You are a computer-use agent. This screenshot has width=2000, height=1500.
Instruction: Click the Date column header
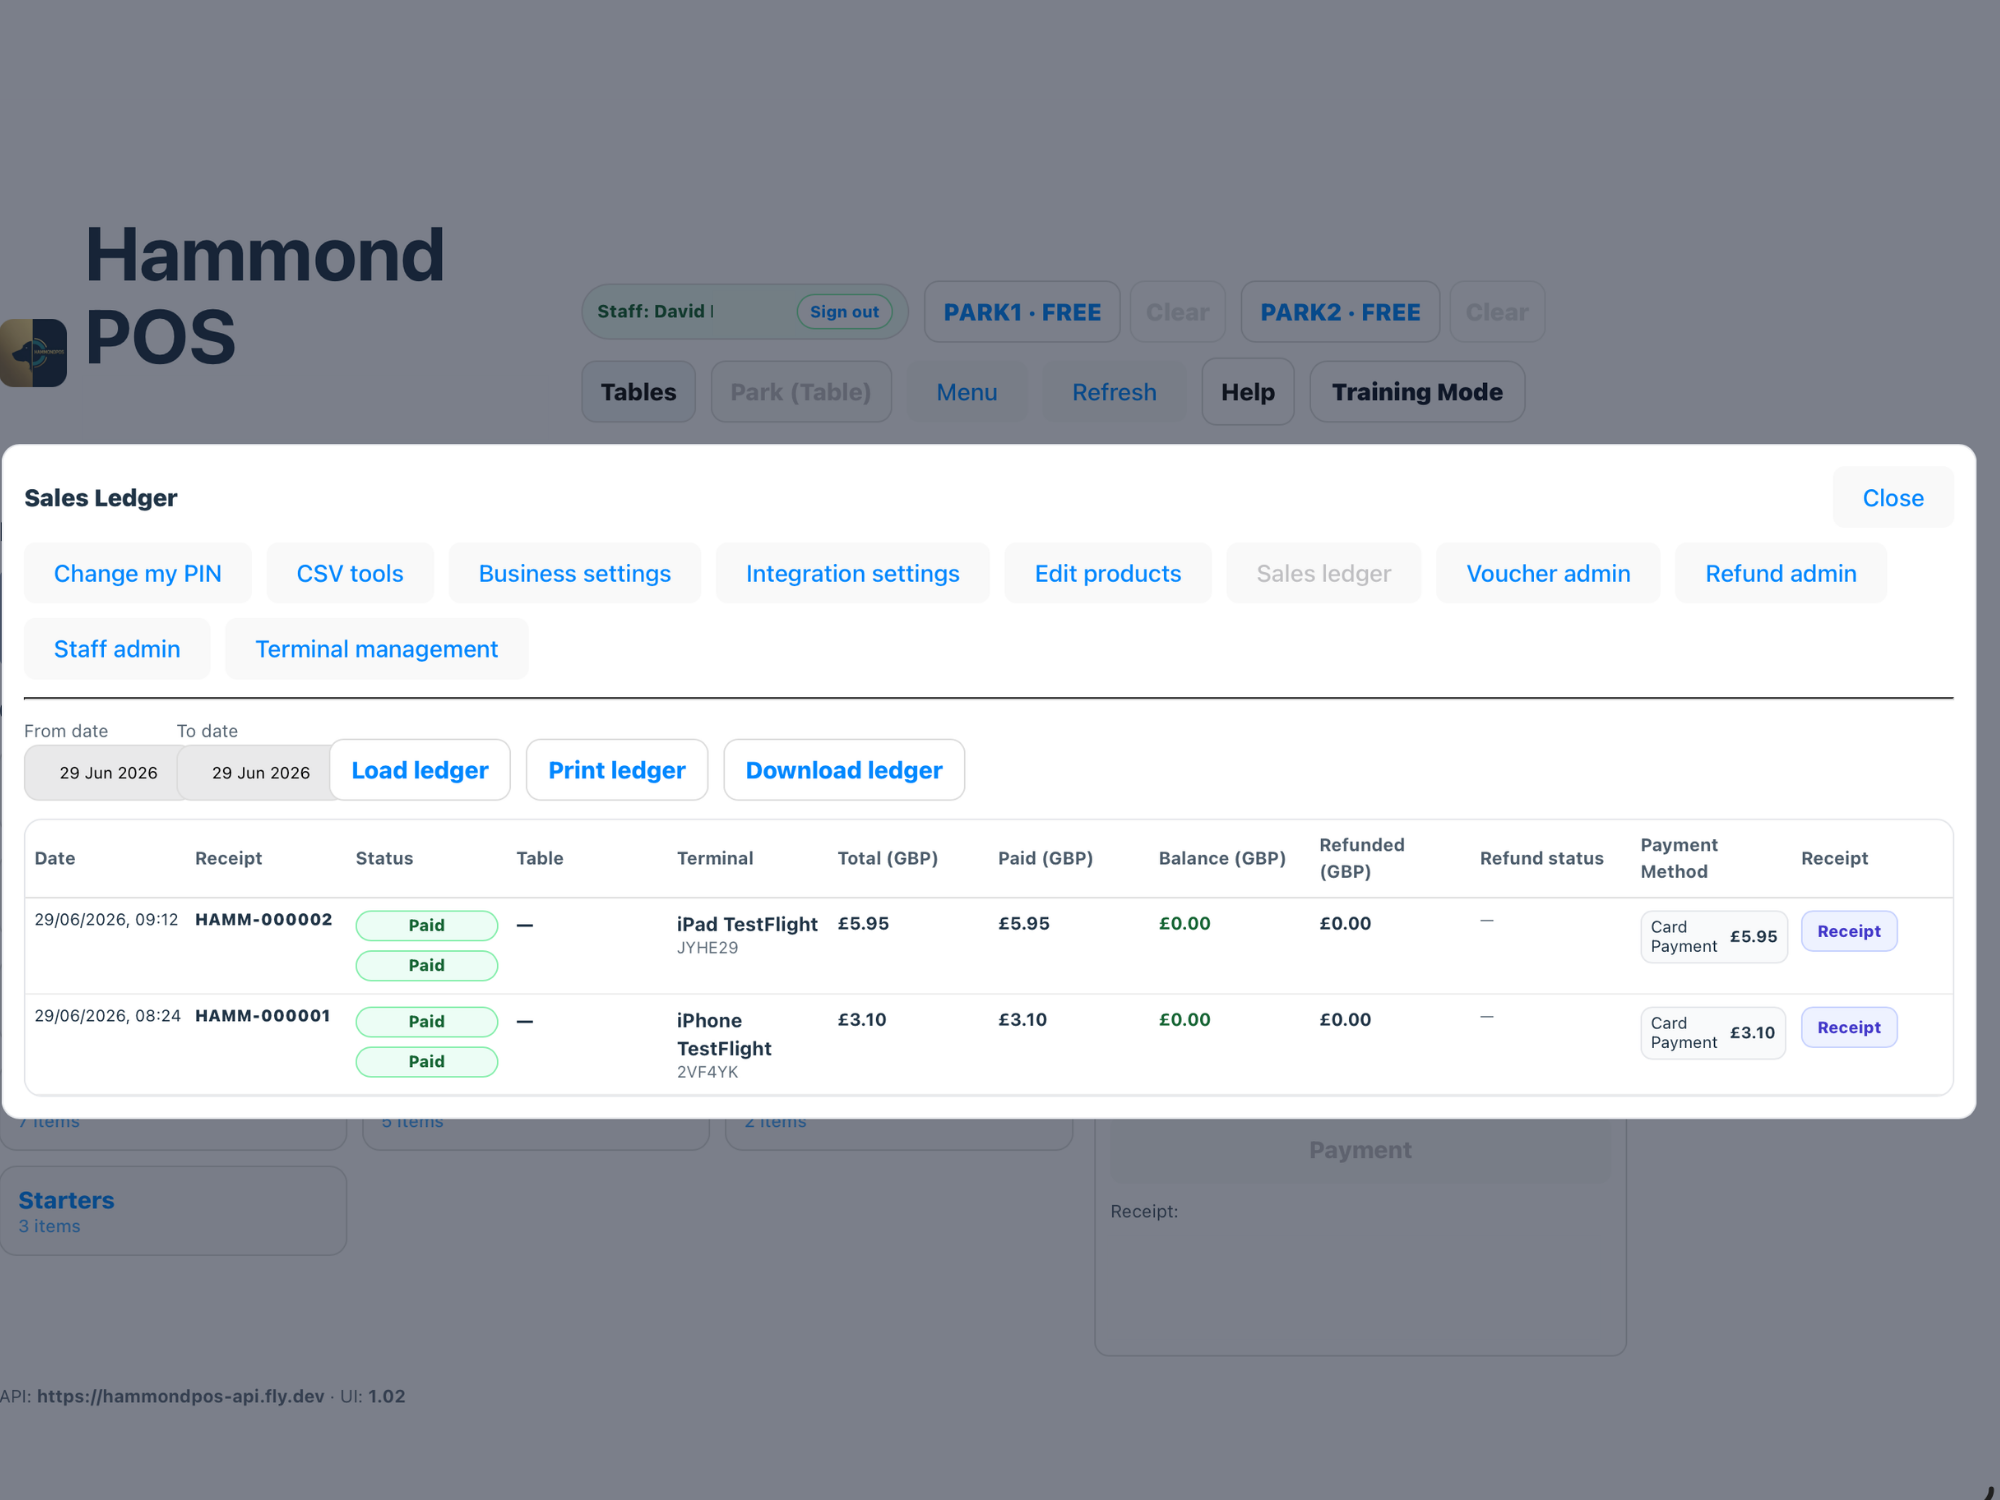55,858
